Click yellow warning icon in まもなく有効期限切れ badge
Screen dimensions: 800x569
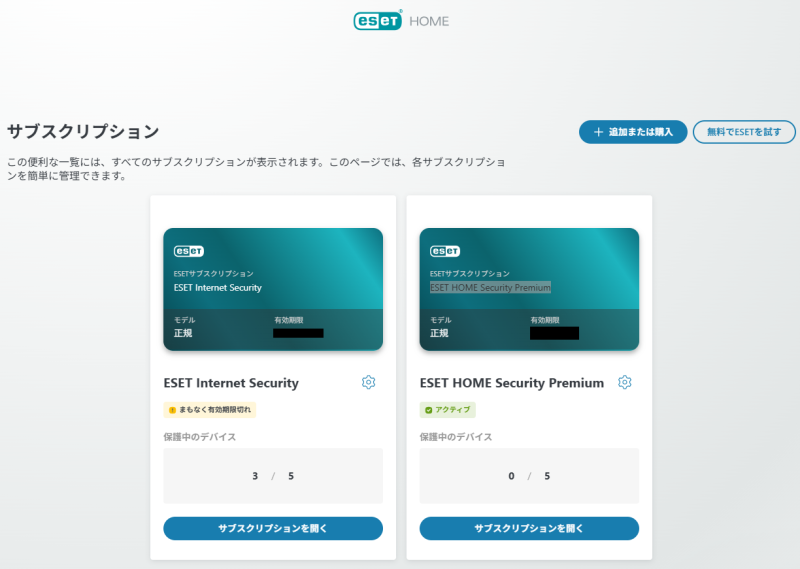[x=172, y=409]
